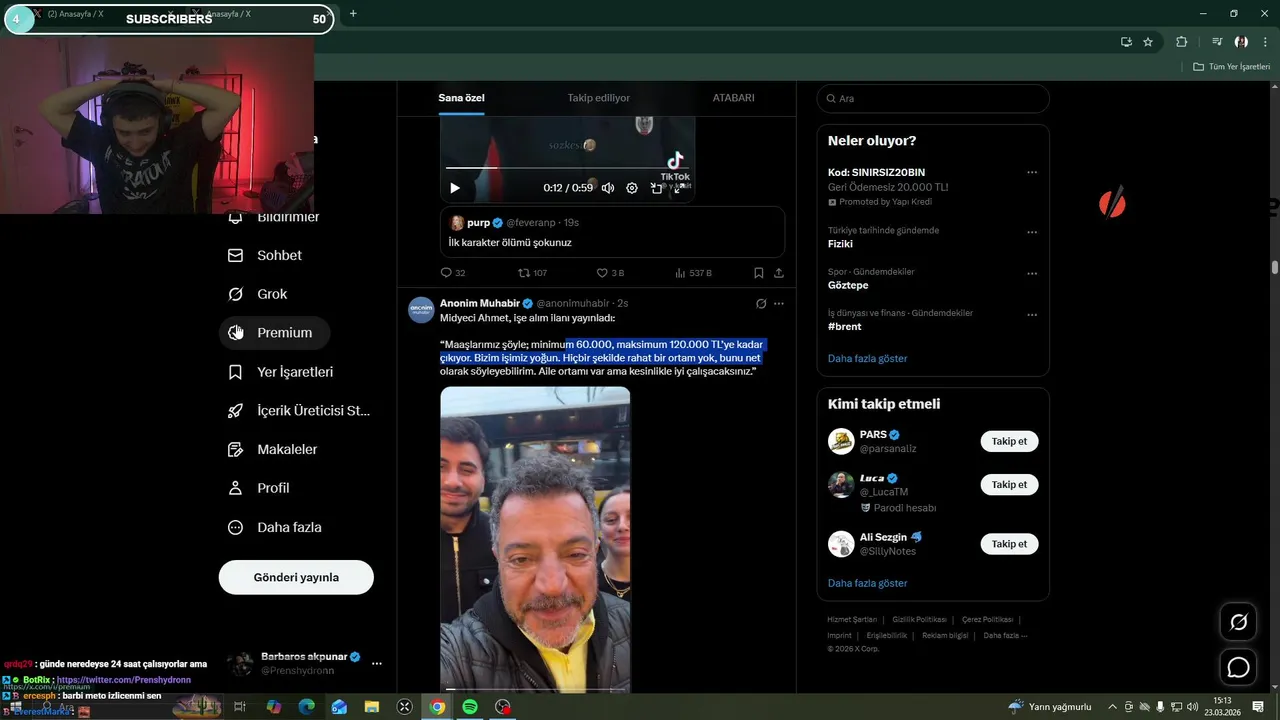
Task: Bookmark this page with star icon
Action: point(1148,42)
